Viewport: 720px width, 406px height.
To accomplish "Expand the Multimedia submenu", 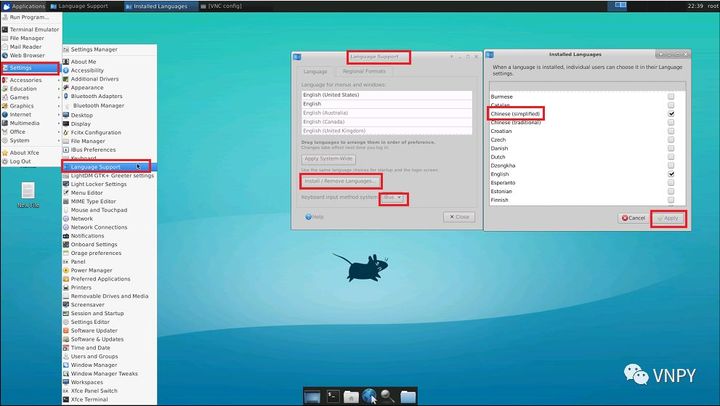I will click(30, 123).
